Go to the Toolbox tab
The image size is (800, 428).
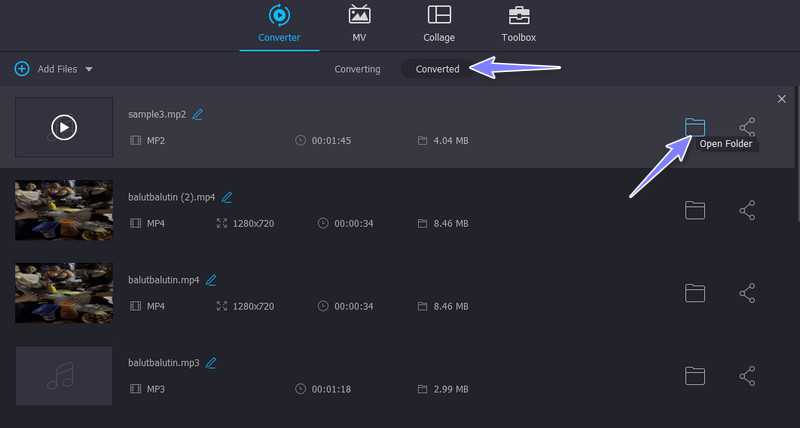coord(519,25)
